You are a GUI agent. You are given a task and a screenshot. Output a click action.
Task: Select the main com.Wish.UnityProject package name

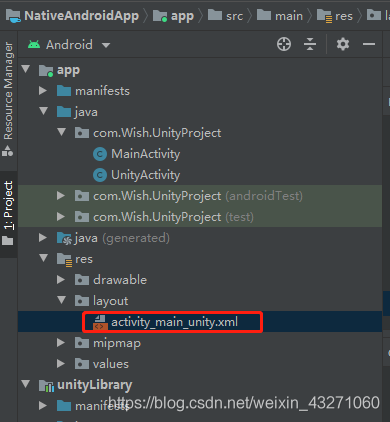click(x=157, y=133)
